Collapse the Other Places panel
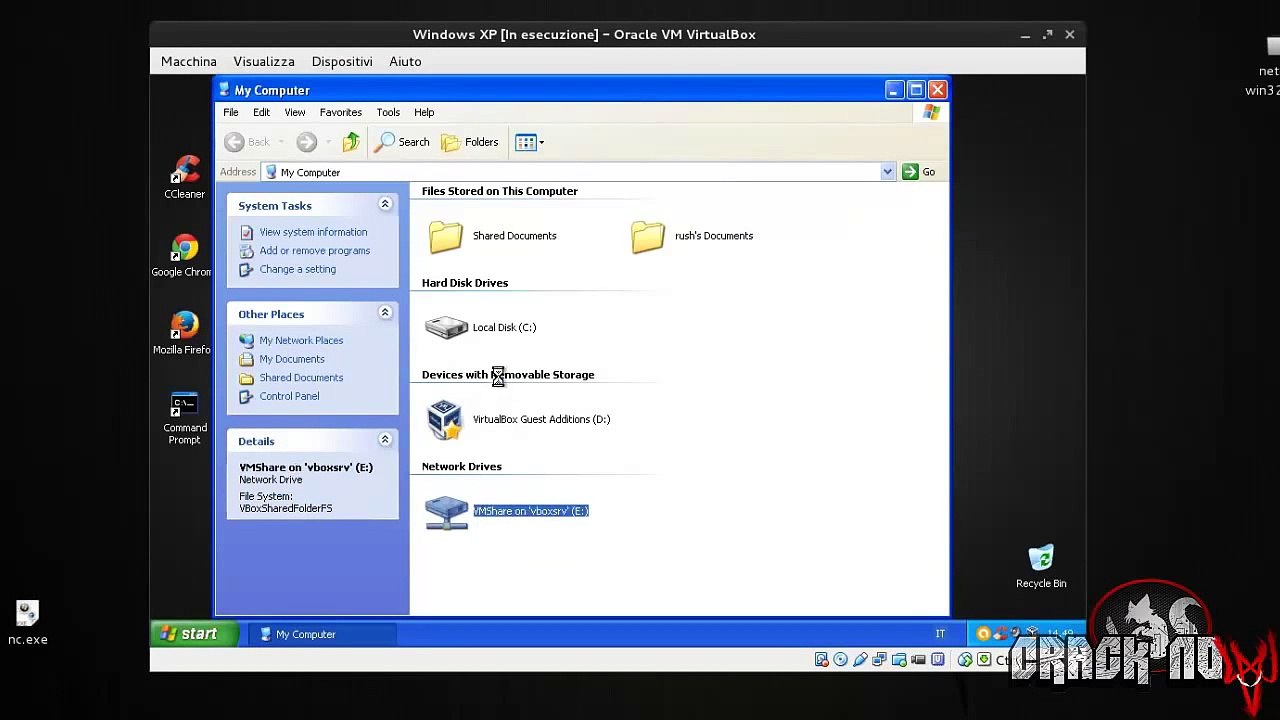1280x720 pixels. (385, 313)
